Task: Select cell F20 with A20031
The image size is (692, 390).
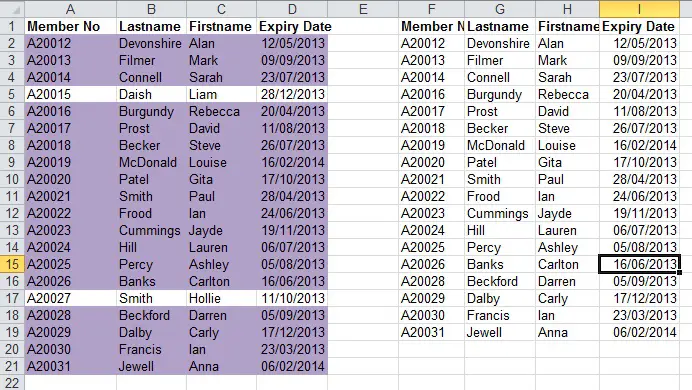Action: [x=431, y=332]
